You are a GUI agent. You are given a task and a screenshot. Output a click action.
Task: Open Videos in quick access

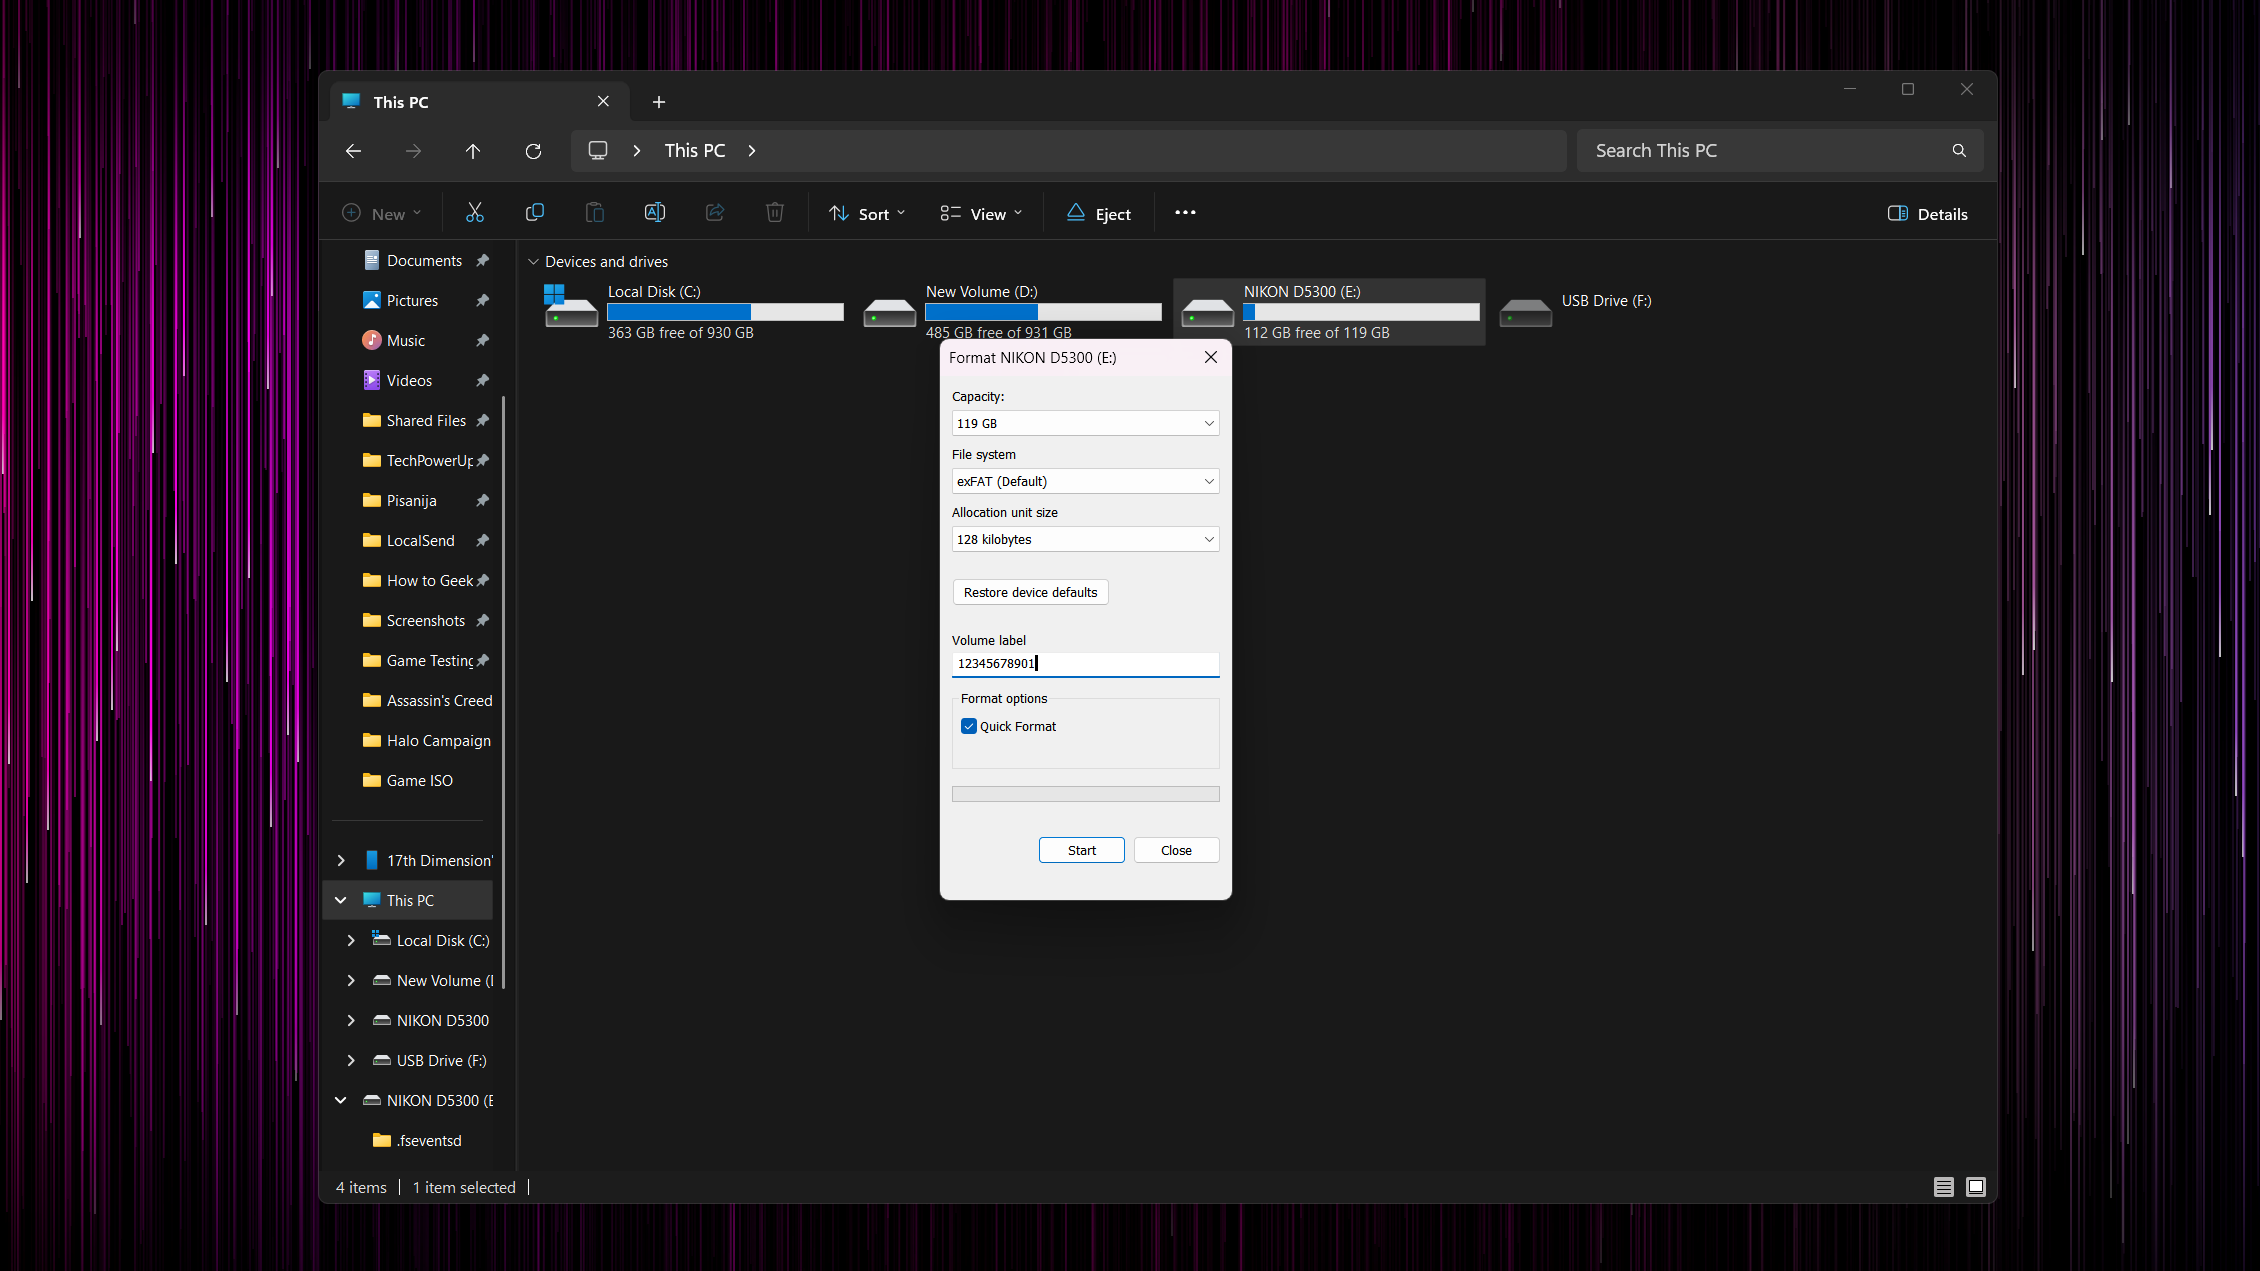pos(410,381)
